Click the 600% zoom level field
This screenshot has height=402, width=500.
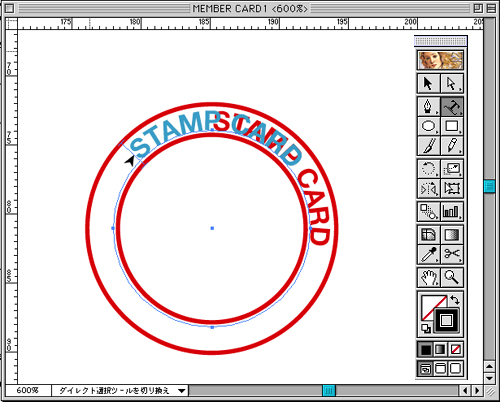click(x=28, y=390)
